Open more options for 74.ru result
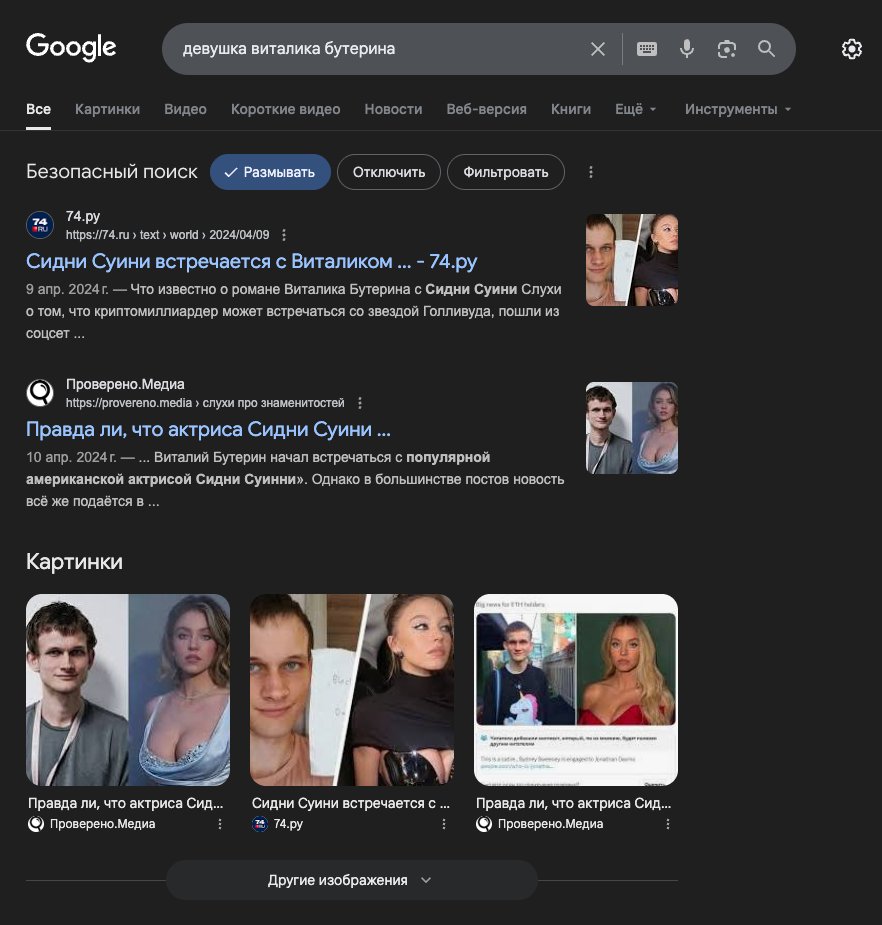Image resolution: width=882 pixels, height=925 pixels. click(x=284, y=235)
